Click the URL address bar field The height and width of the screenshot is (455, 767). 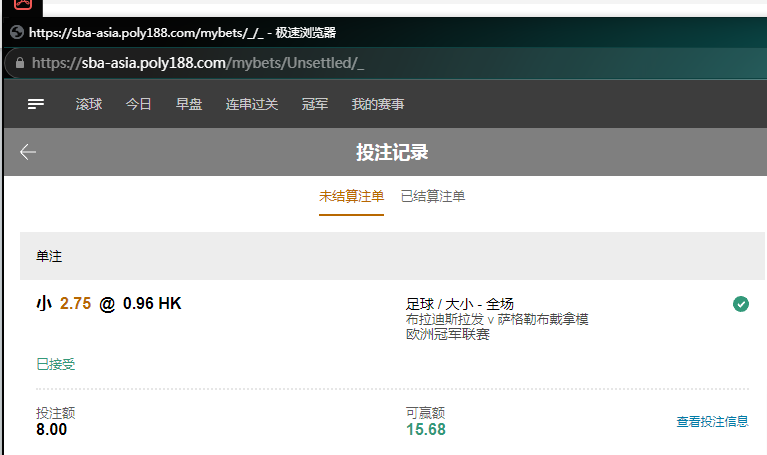[300, 63]
